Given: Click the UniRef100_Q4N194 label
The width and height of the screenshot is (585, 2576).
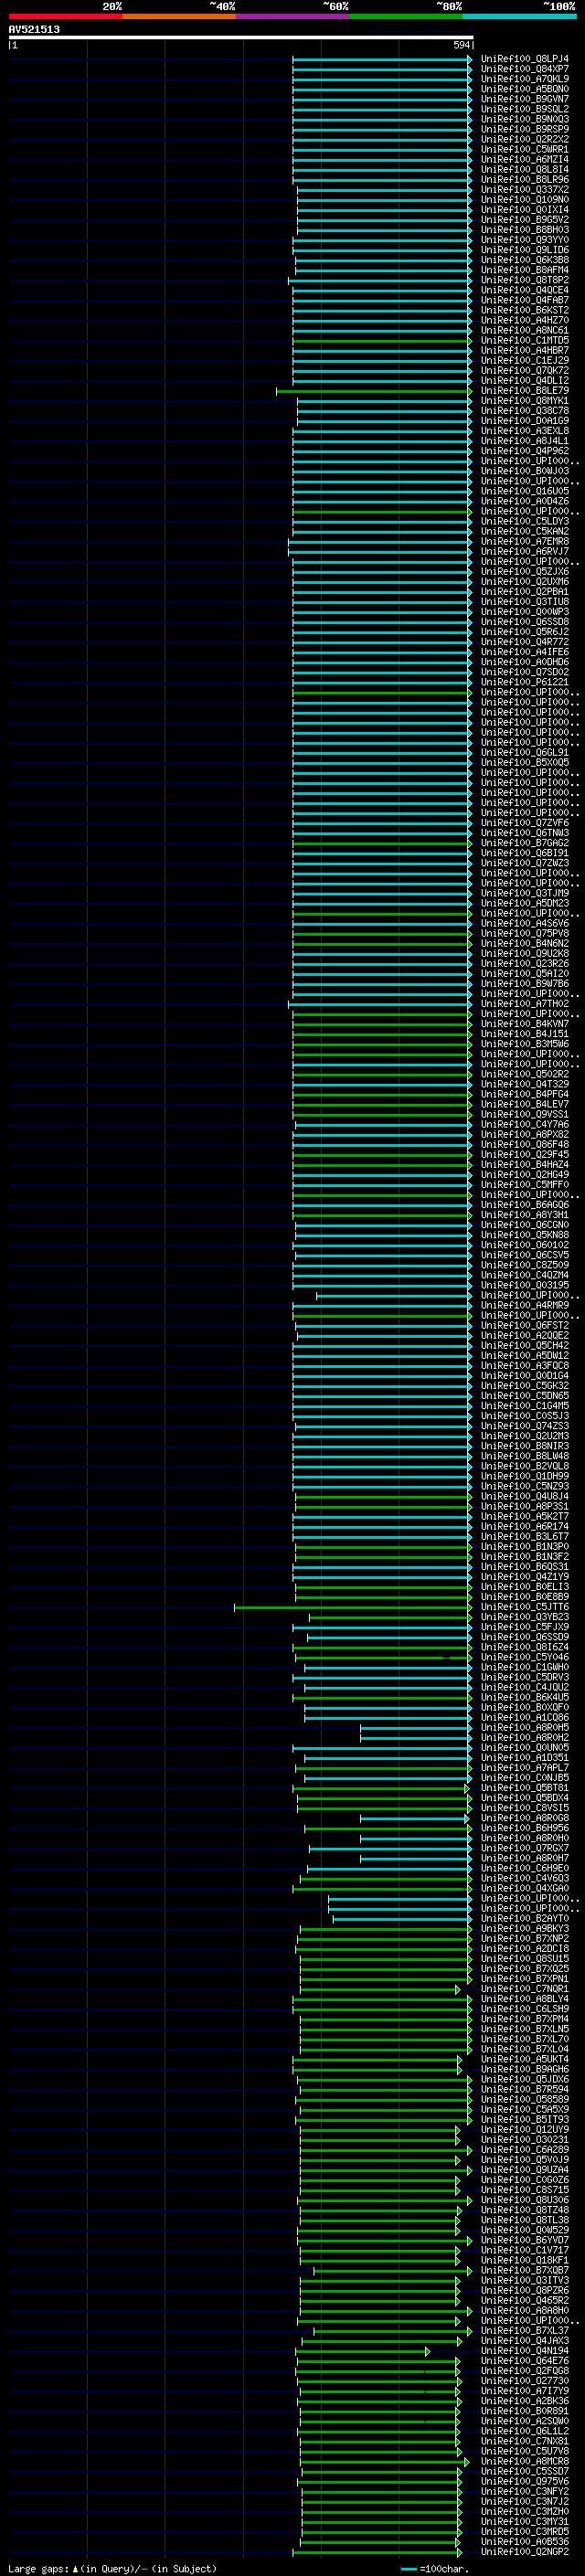Looking at the screenshot, I should pyautogui.click(x=525, y=2350).
